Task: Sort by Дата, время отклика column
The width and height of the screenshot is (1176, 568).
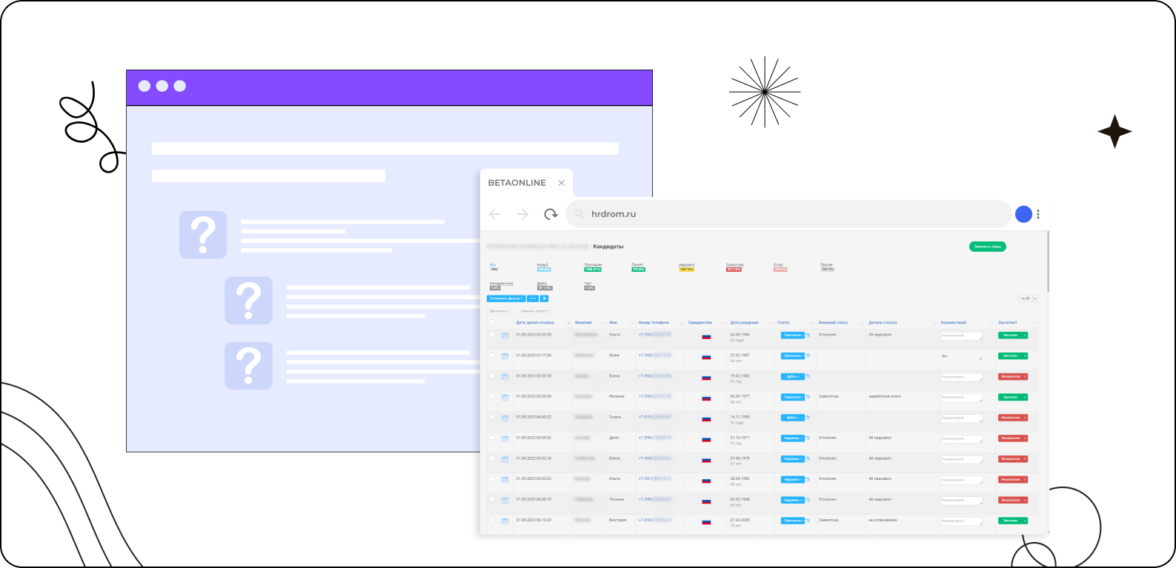Action: pos(535,323)
